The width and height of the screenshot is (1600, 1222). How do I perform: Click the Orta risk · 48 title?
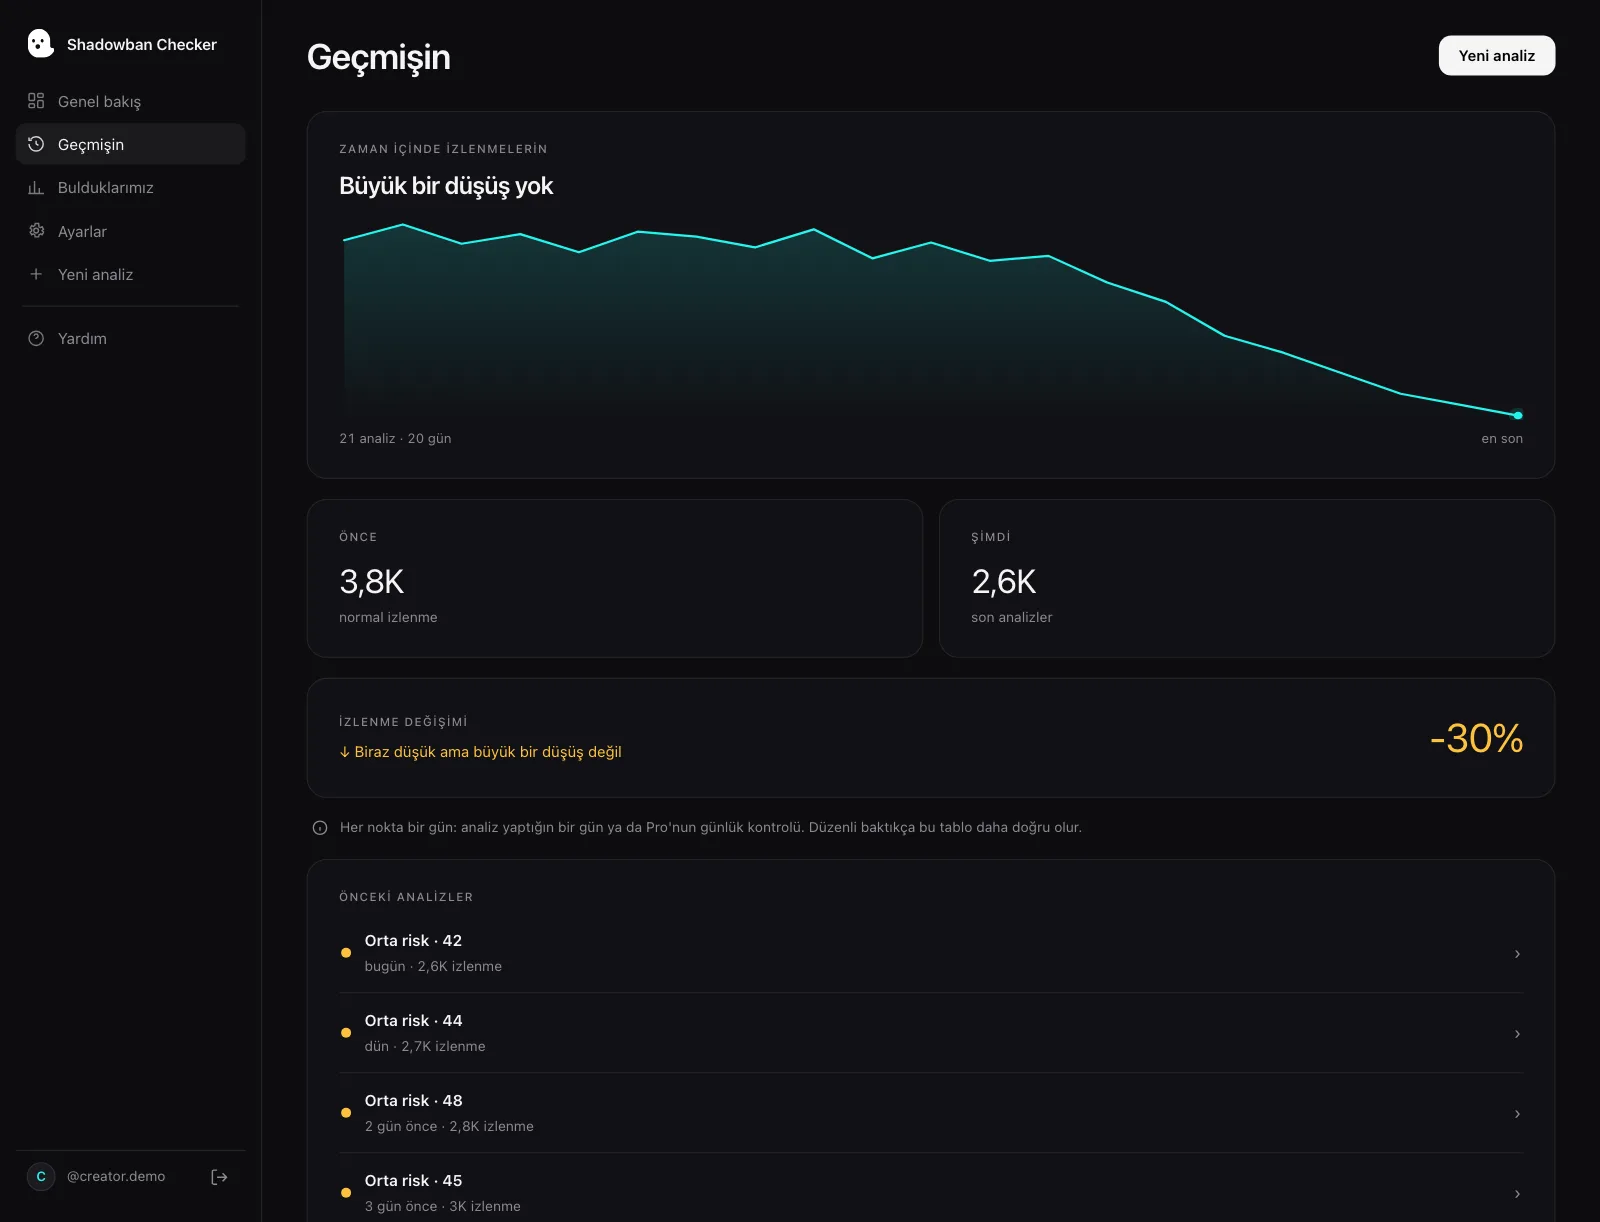413,1101
